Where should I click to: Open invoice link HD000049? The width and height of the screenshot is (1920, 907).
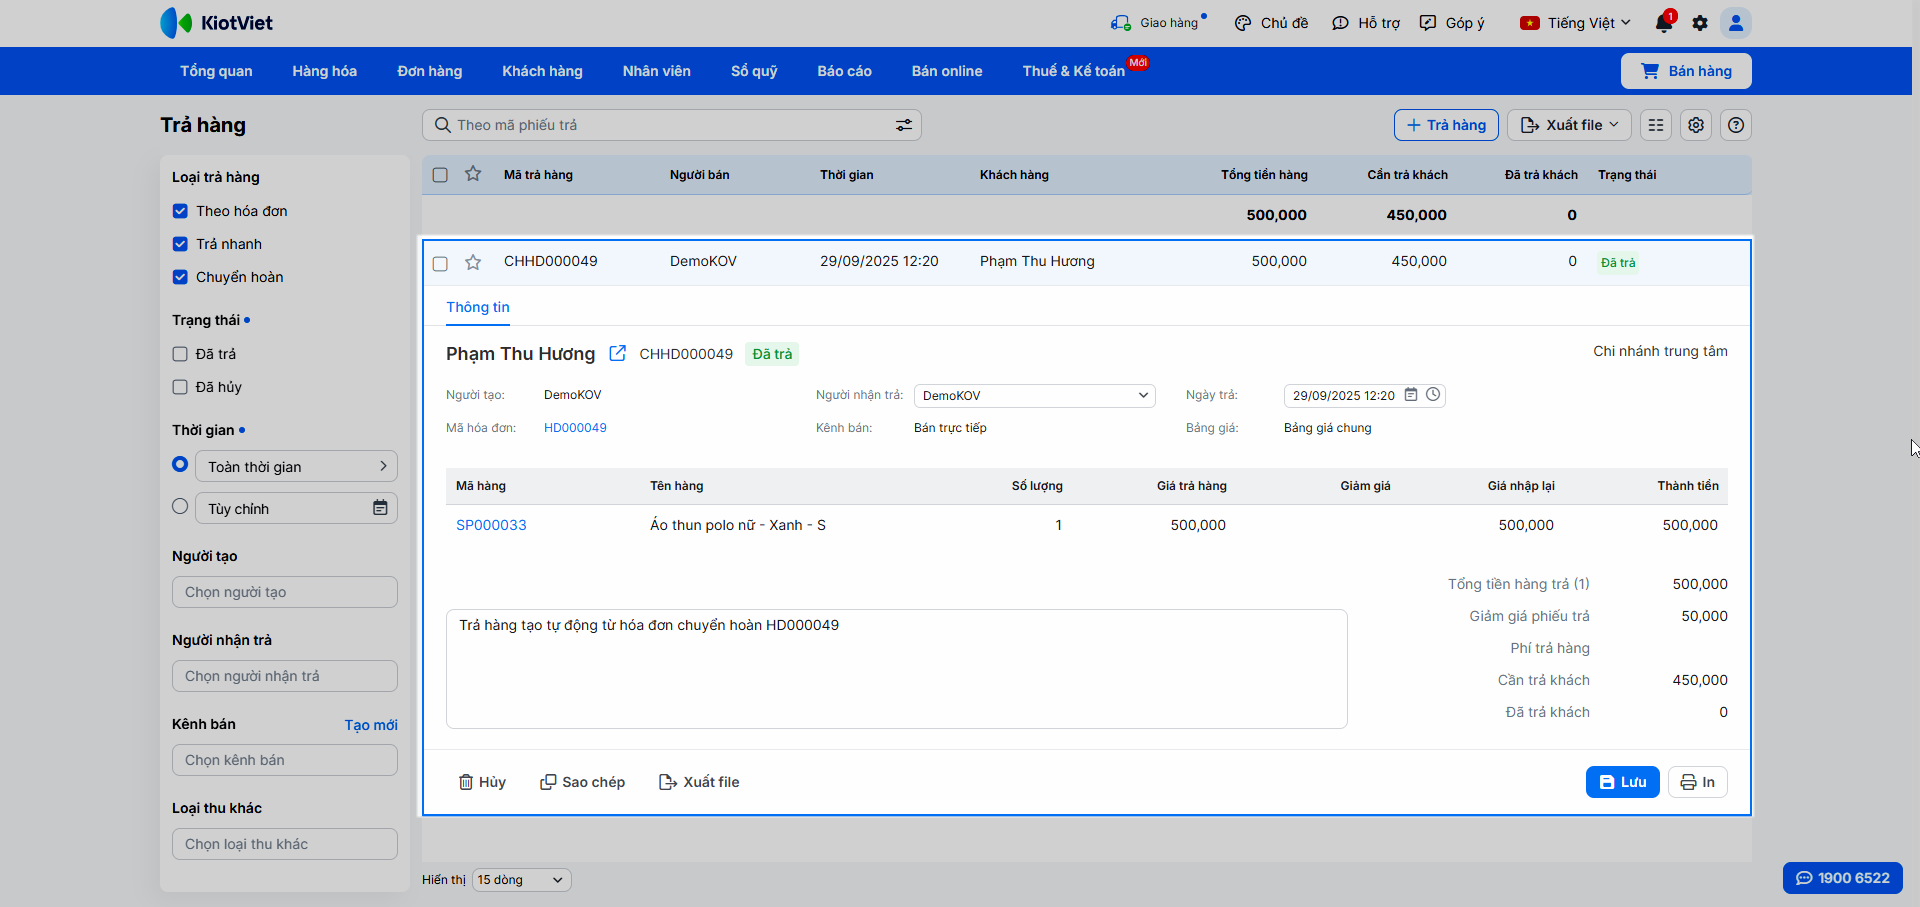coord(575,428)
